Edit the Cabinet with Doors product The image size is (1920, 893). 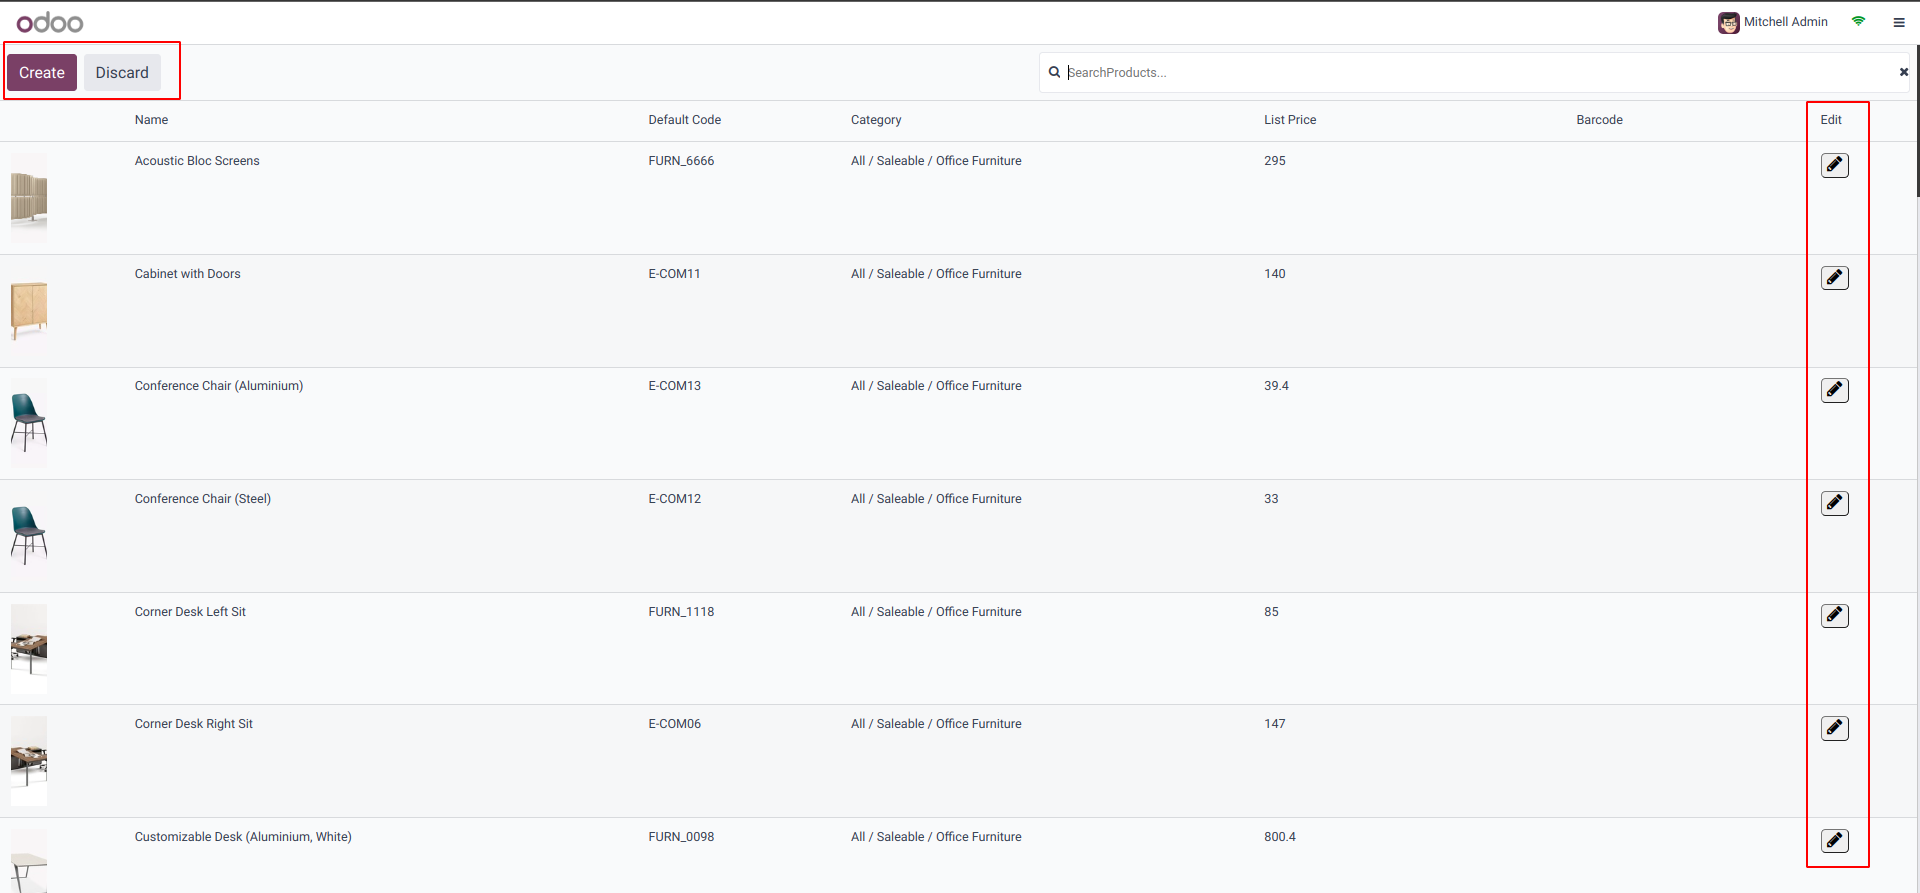point(1834,278)
